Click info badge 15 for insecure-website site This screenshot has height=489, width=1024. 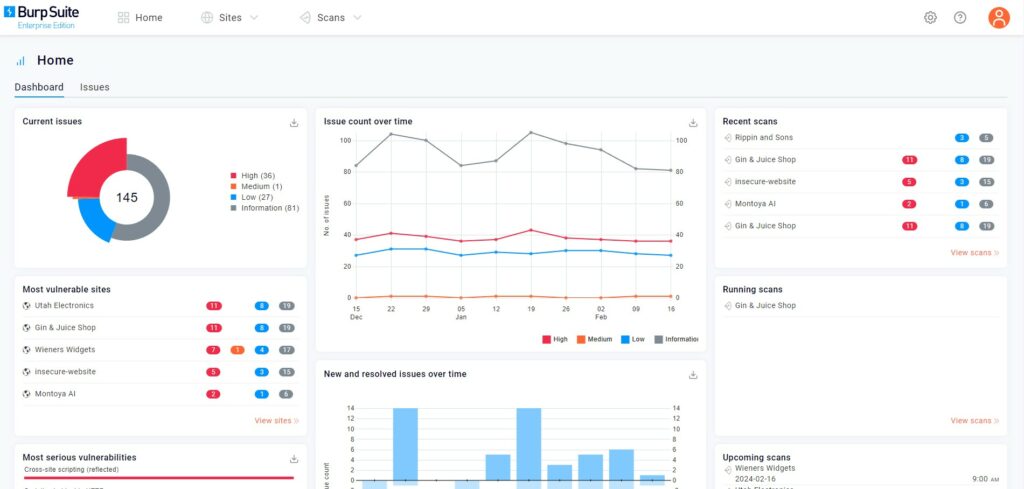287,372
